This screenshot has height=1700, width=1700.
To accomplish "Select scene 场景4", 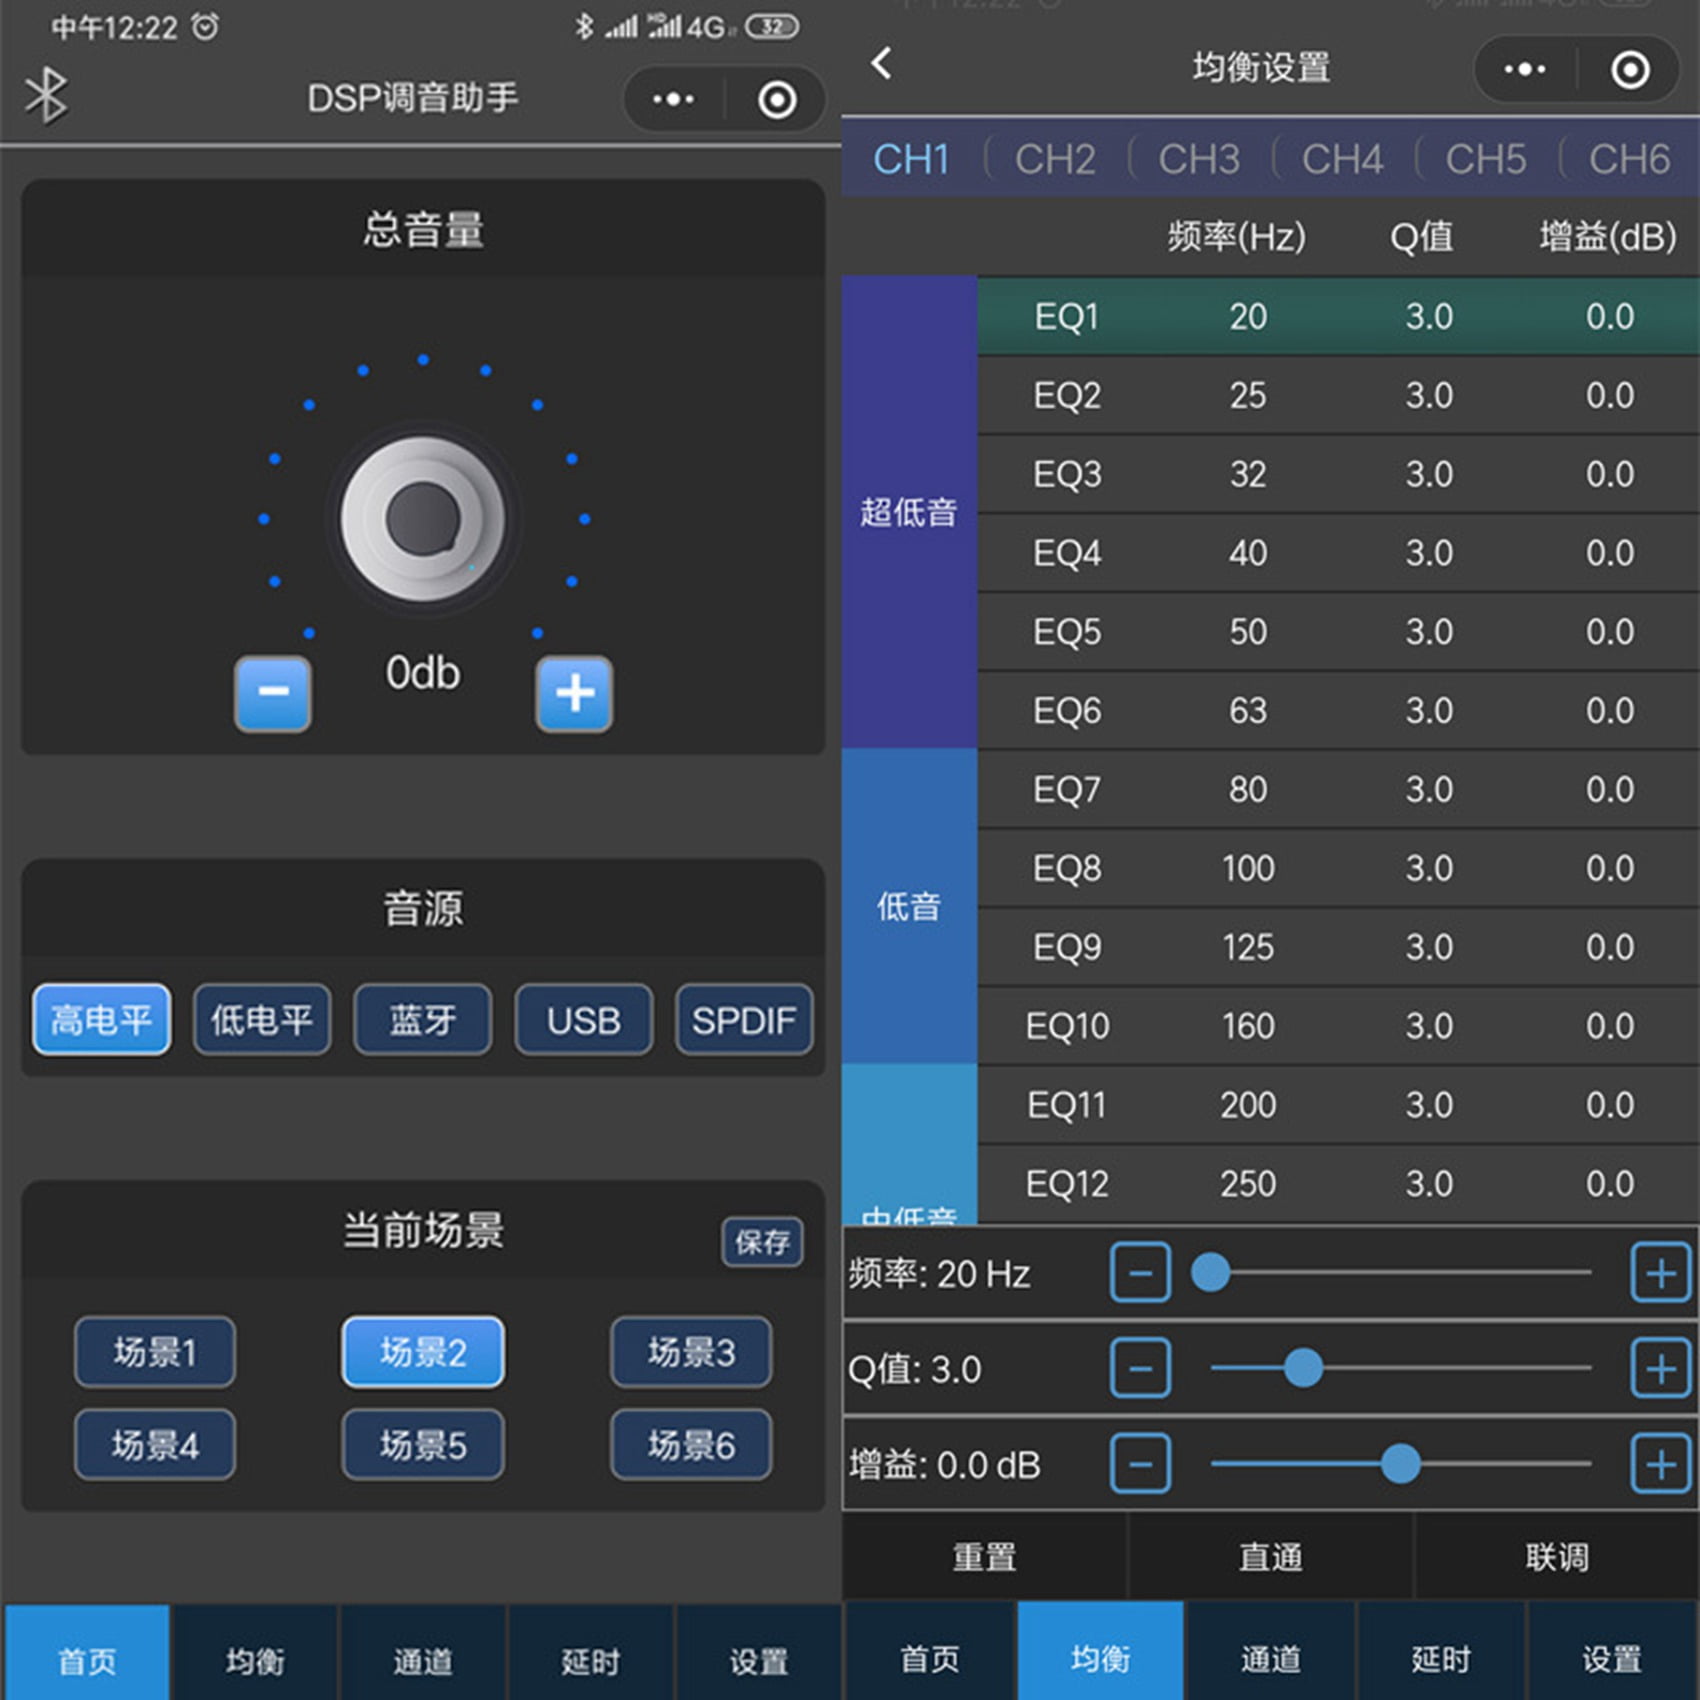I will coord(155,1444).
